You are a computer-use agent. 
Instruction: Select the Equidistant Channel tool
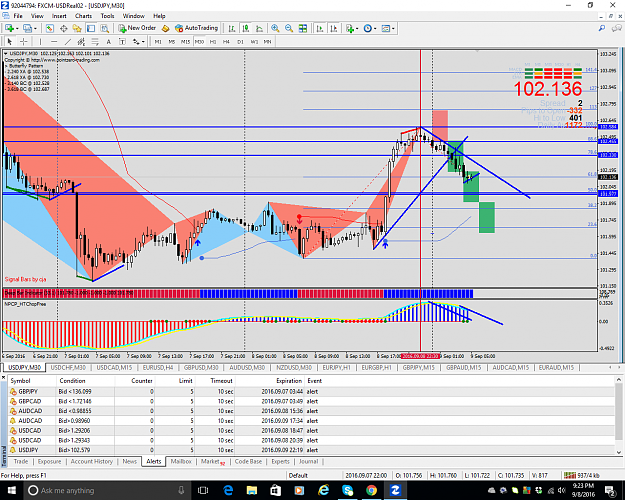81,41
